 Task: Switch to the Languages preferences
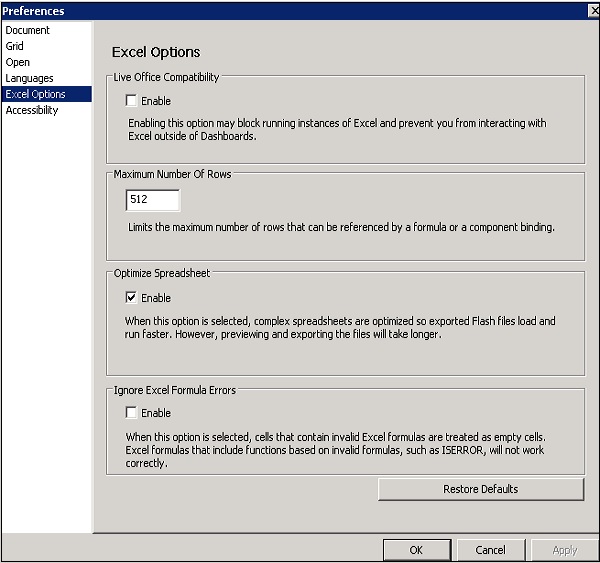tap(29, 78)
